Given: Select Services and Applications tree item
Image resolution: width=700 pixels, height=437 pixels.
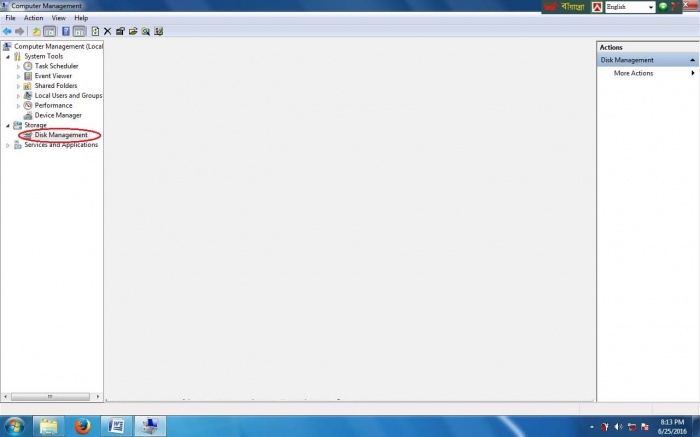Looking at the screenshot, I should (61, 145).
